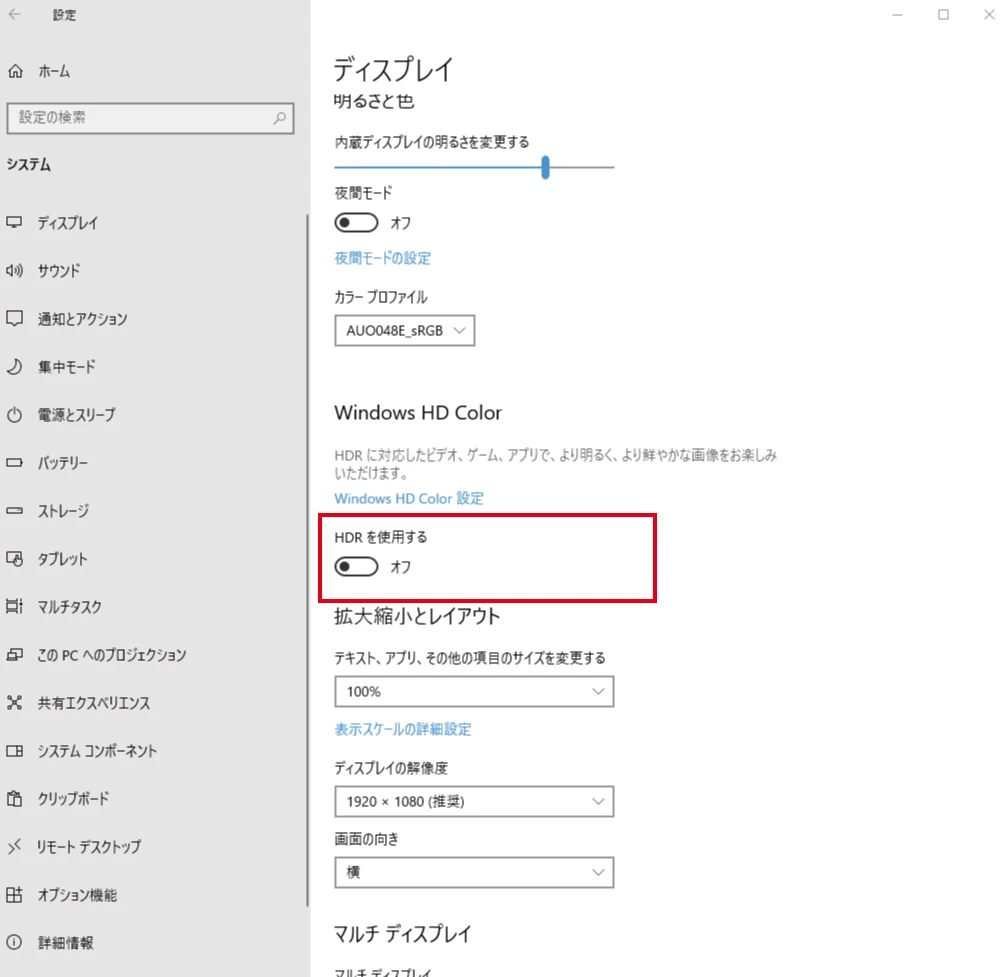Click the Optional features icon
The image size is (1006, 977).
click(x=14, y=894)
